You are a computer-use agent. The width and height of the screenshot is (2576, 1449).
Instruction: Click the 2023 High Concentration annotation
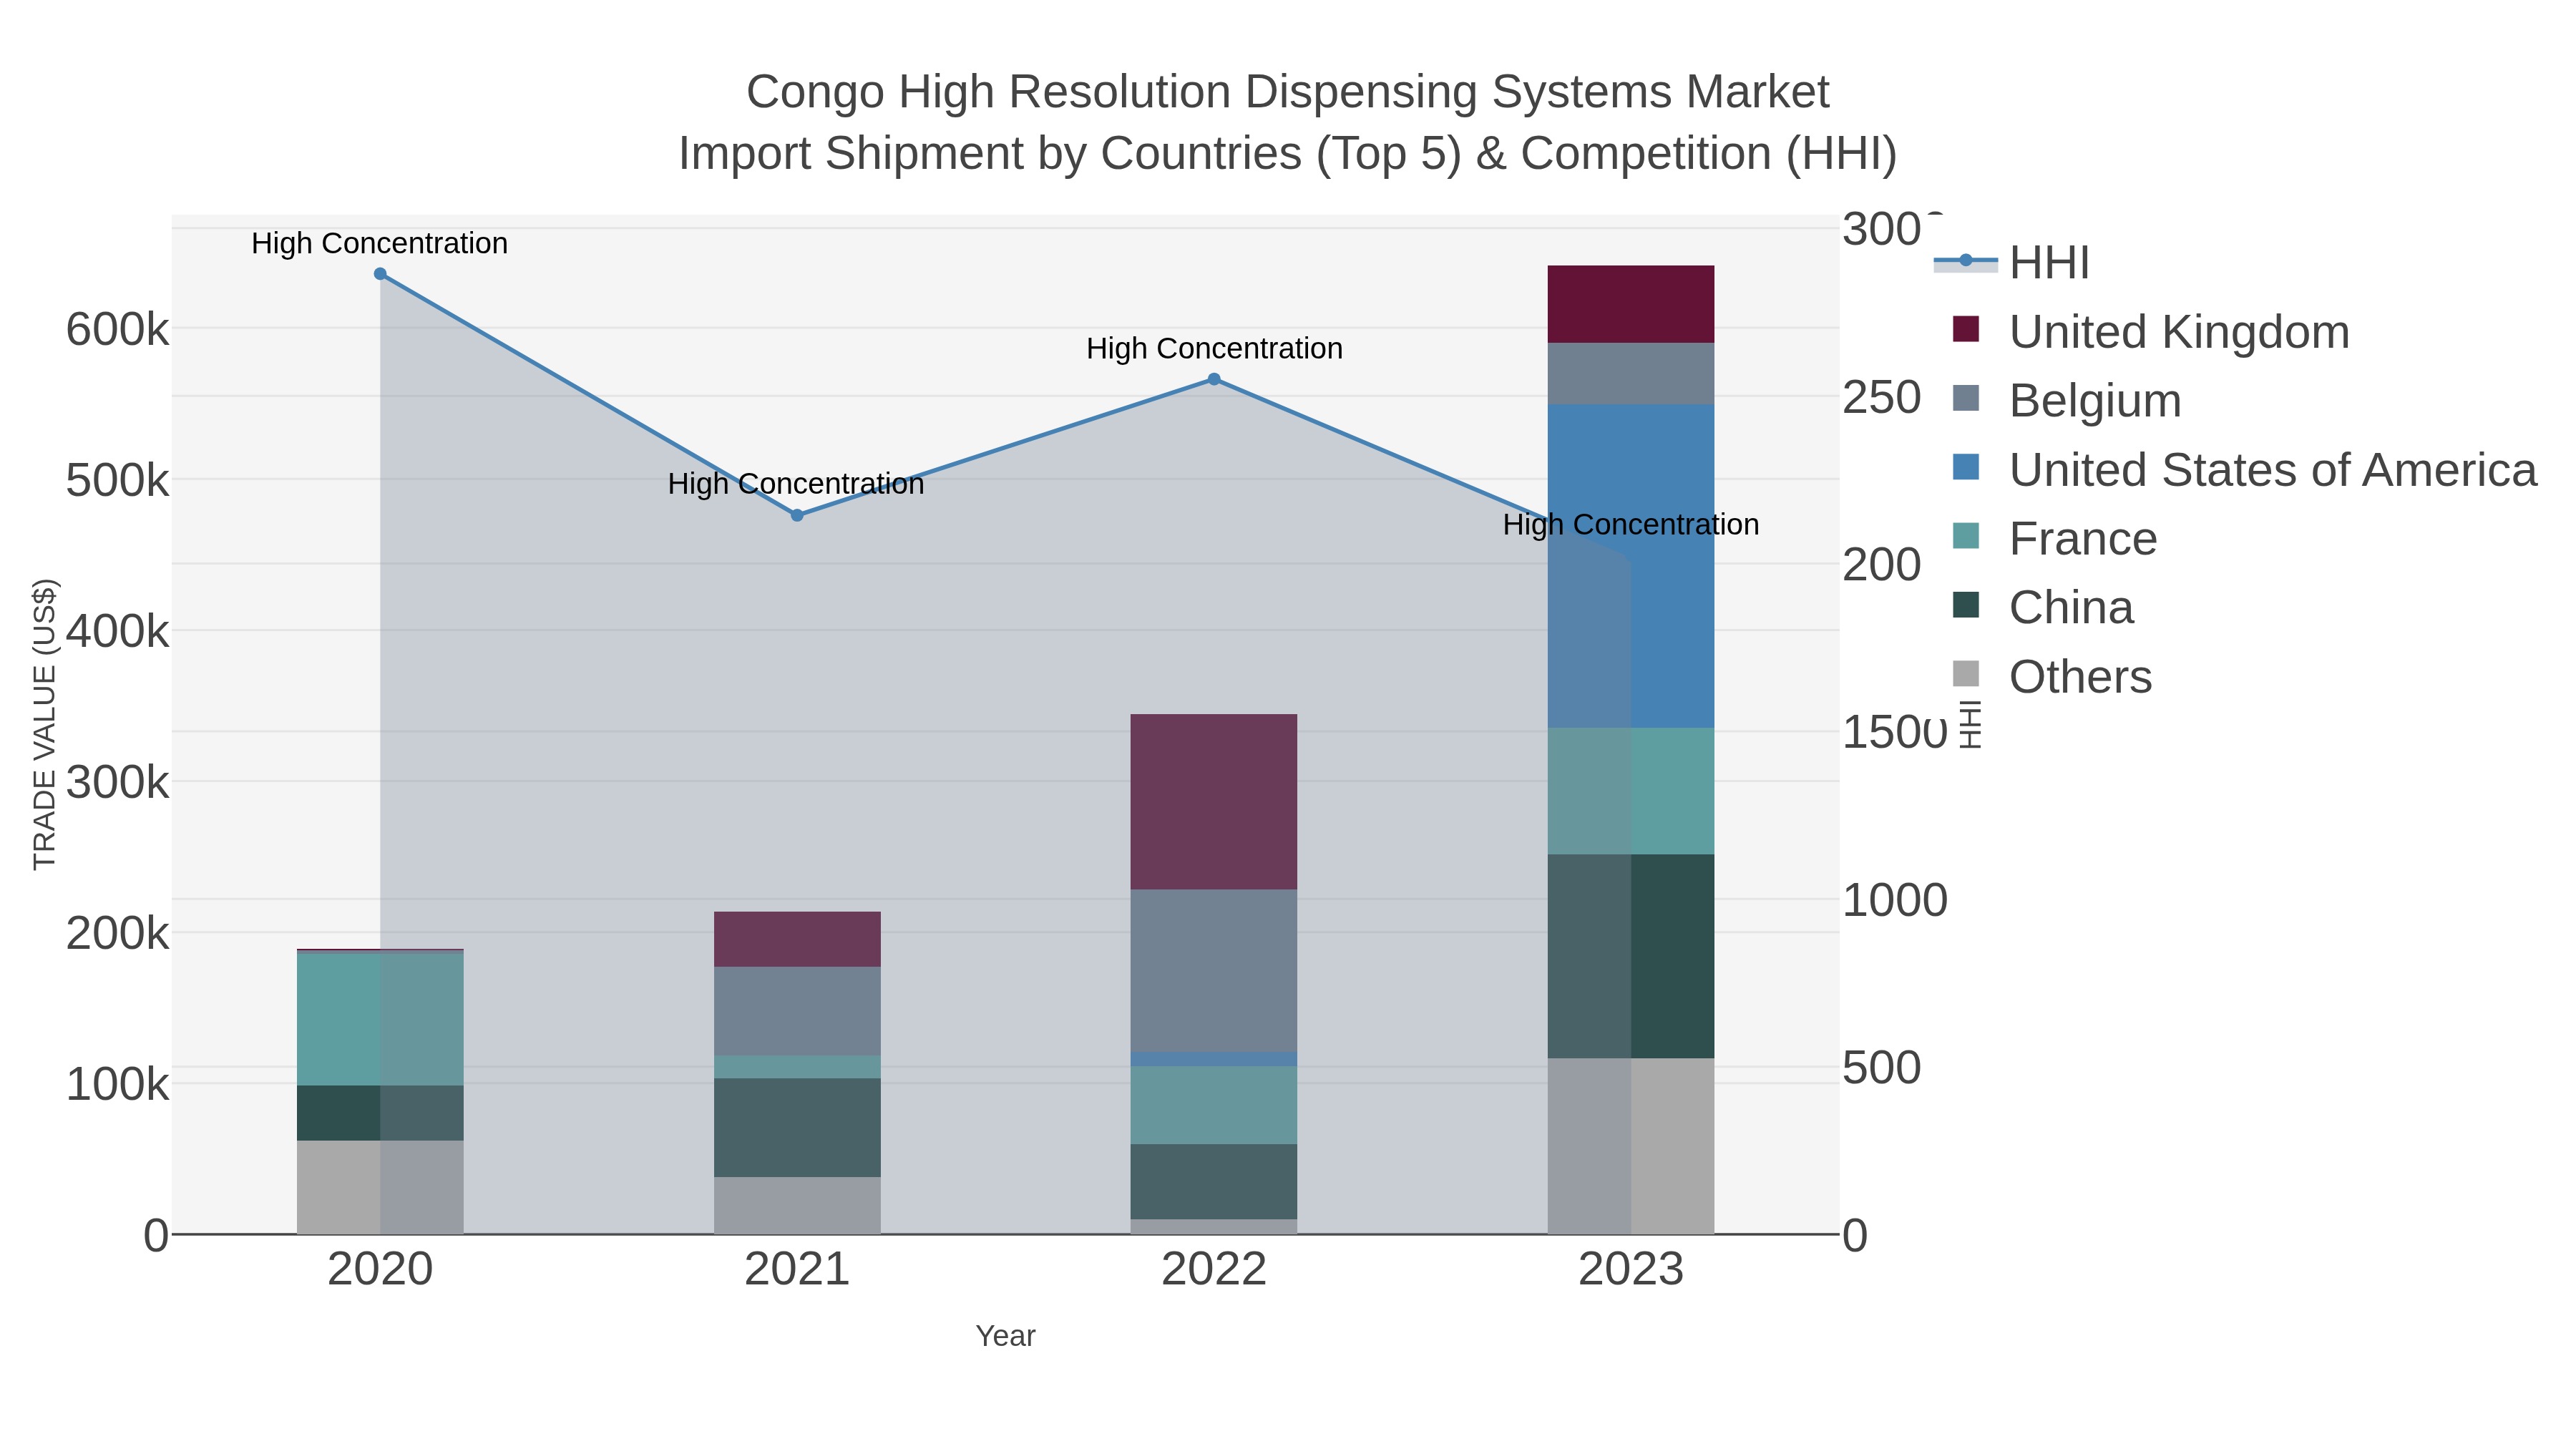1631,524
